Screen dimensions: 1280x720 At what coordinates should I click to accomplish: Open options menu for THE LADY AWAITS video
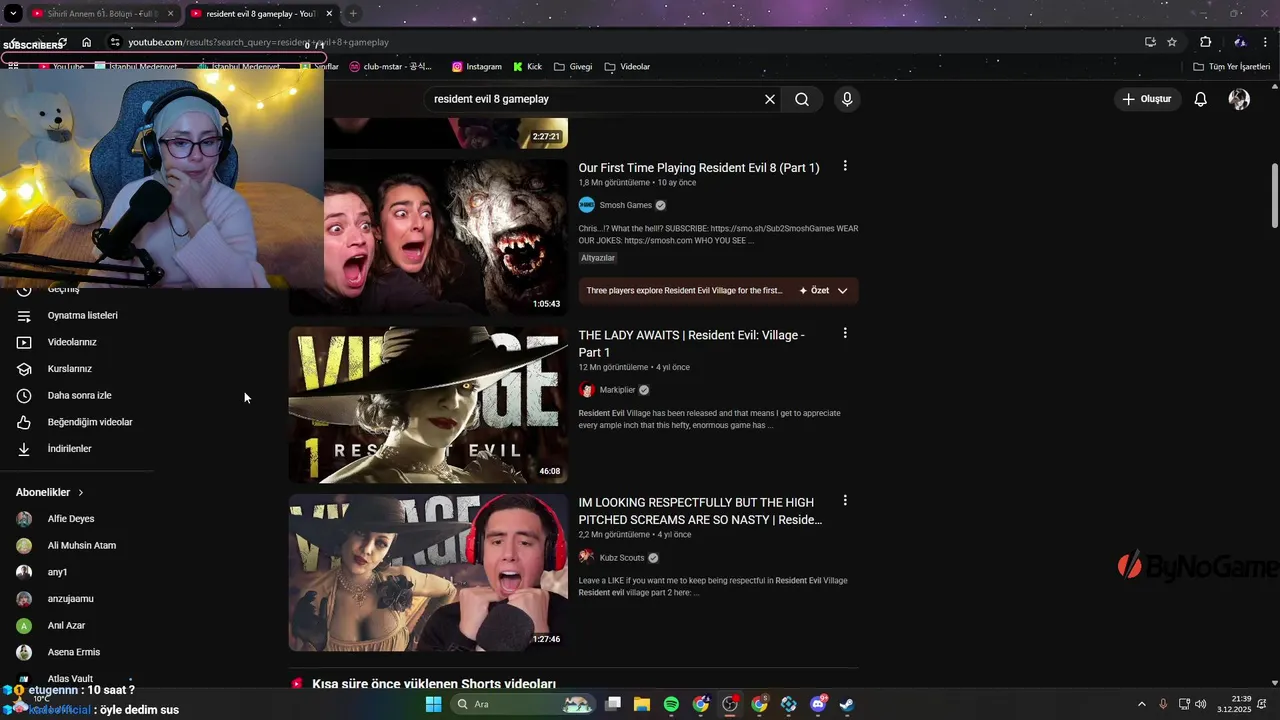845,333
